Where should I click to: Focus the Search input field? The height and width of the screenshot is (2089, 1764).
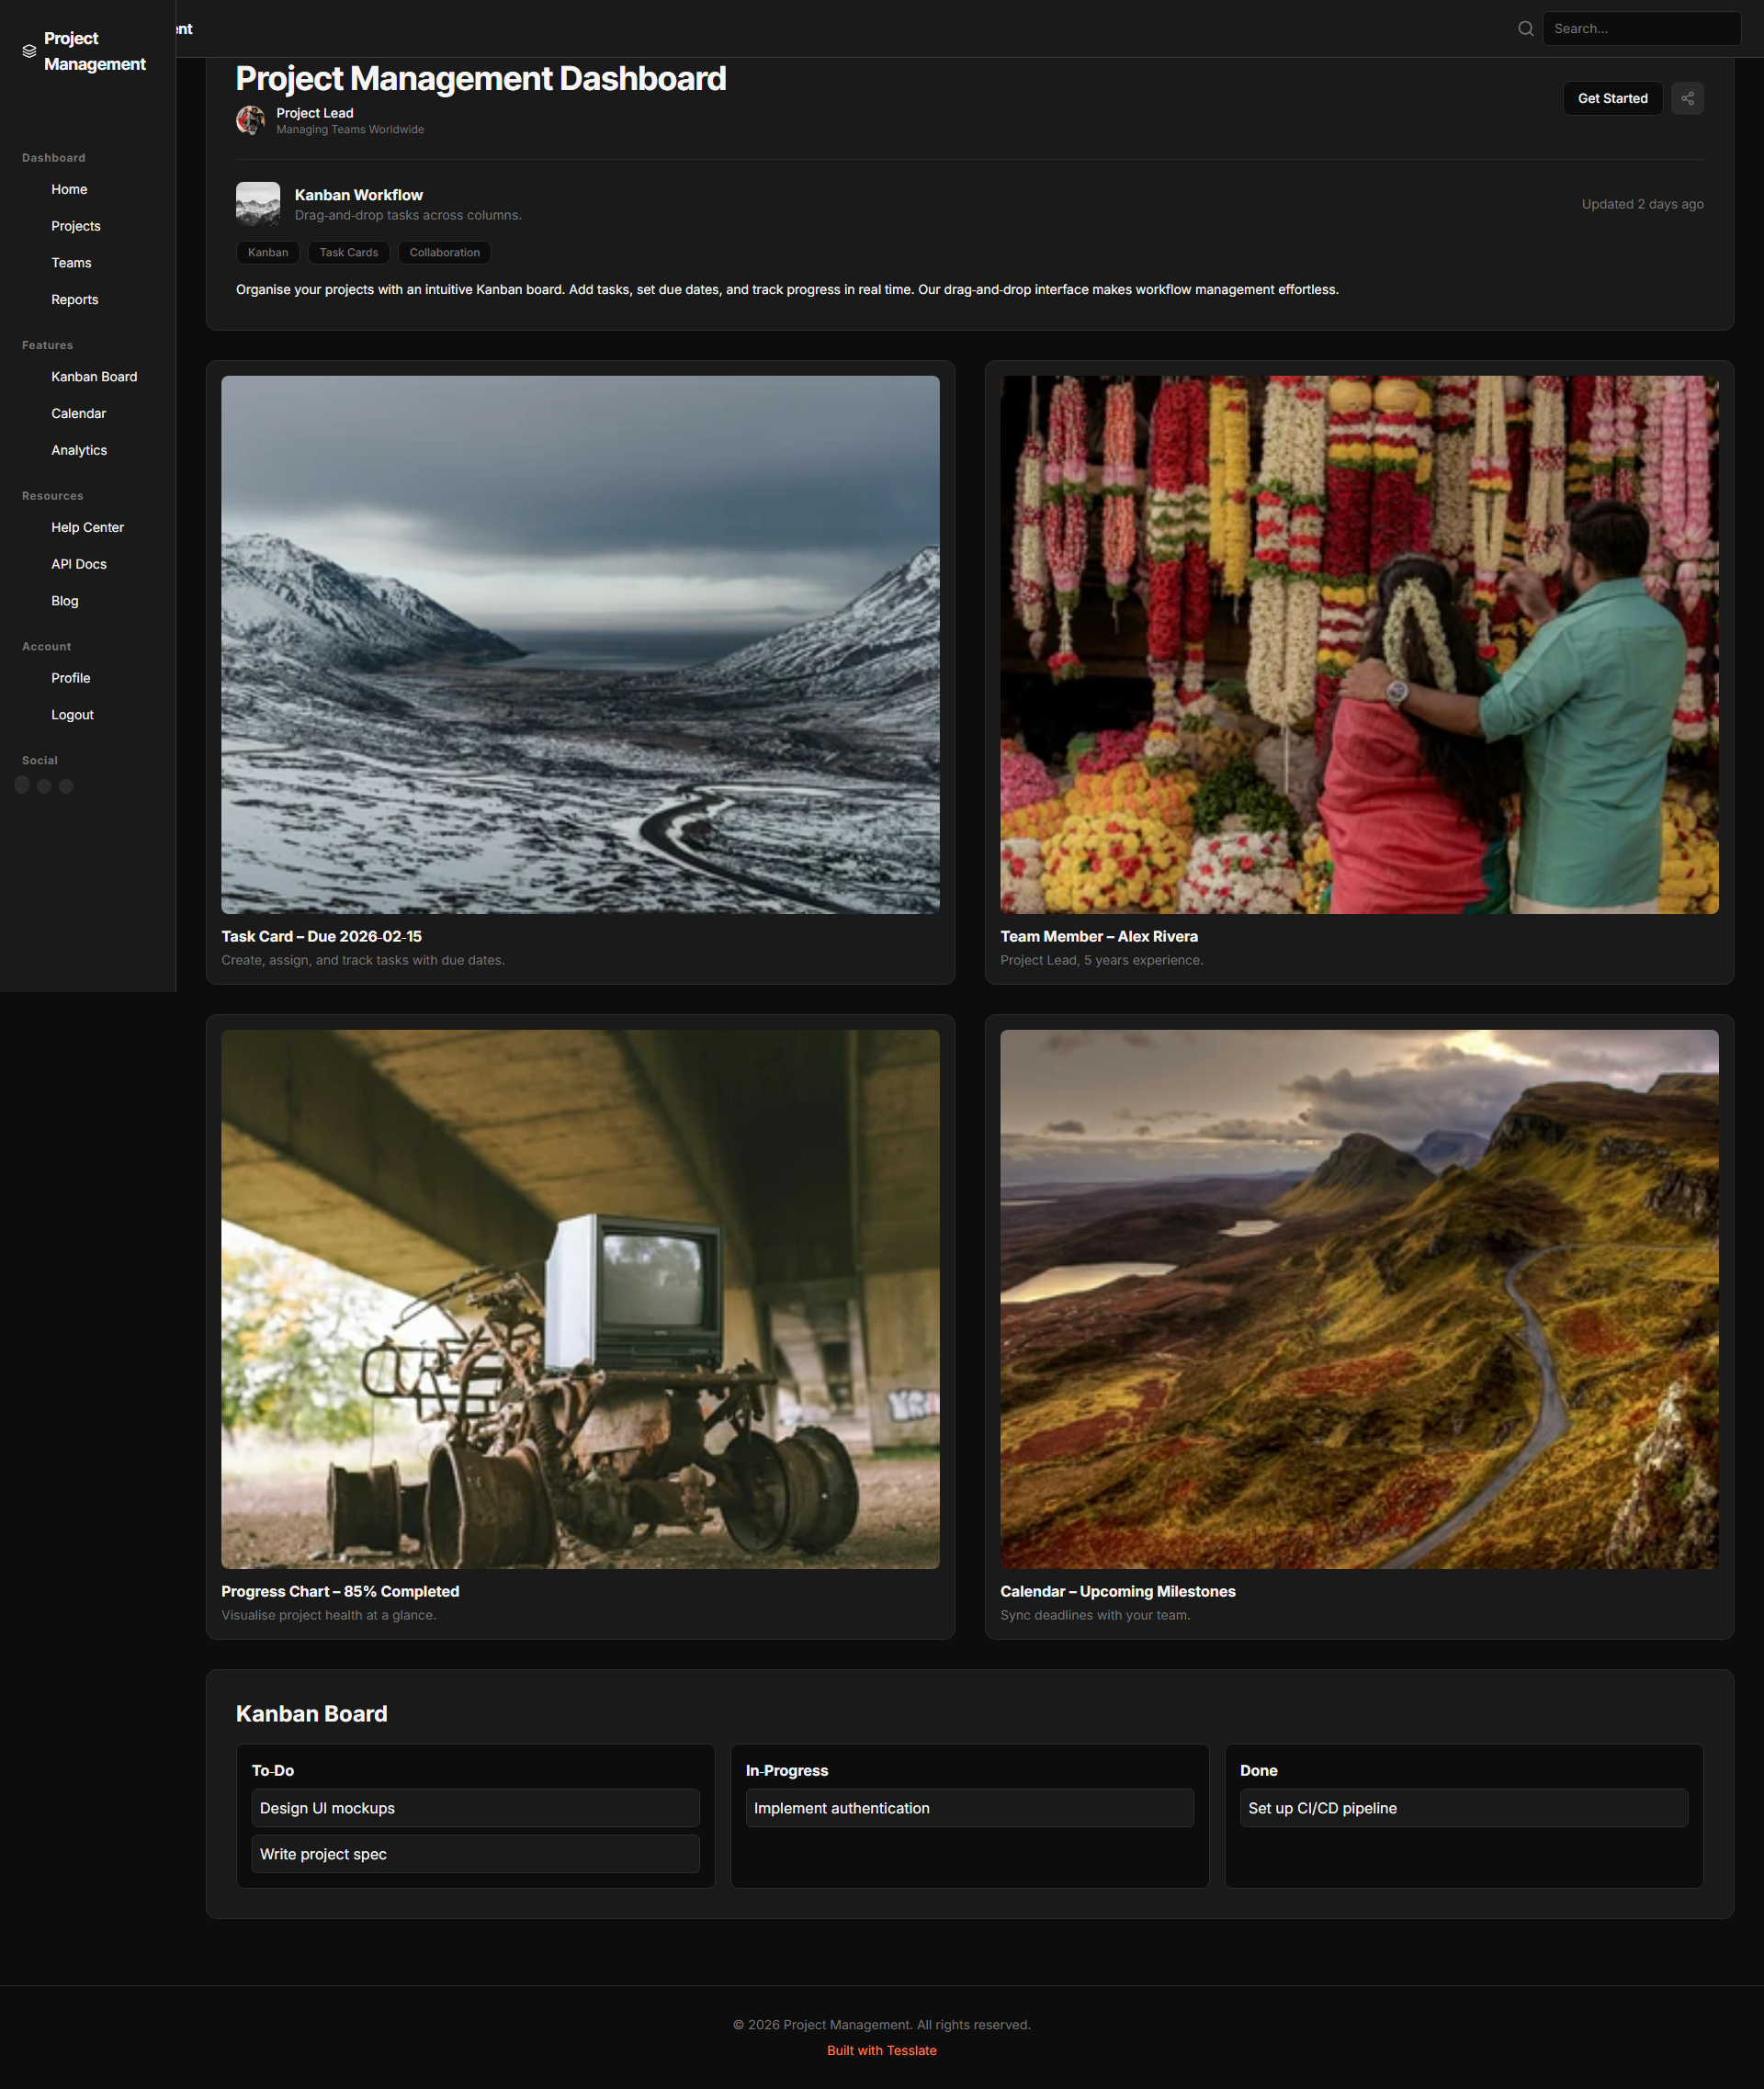point(1640,29)
